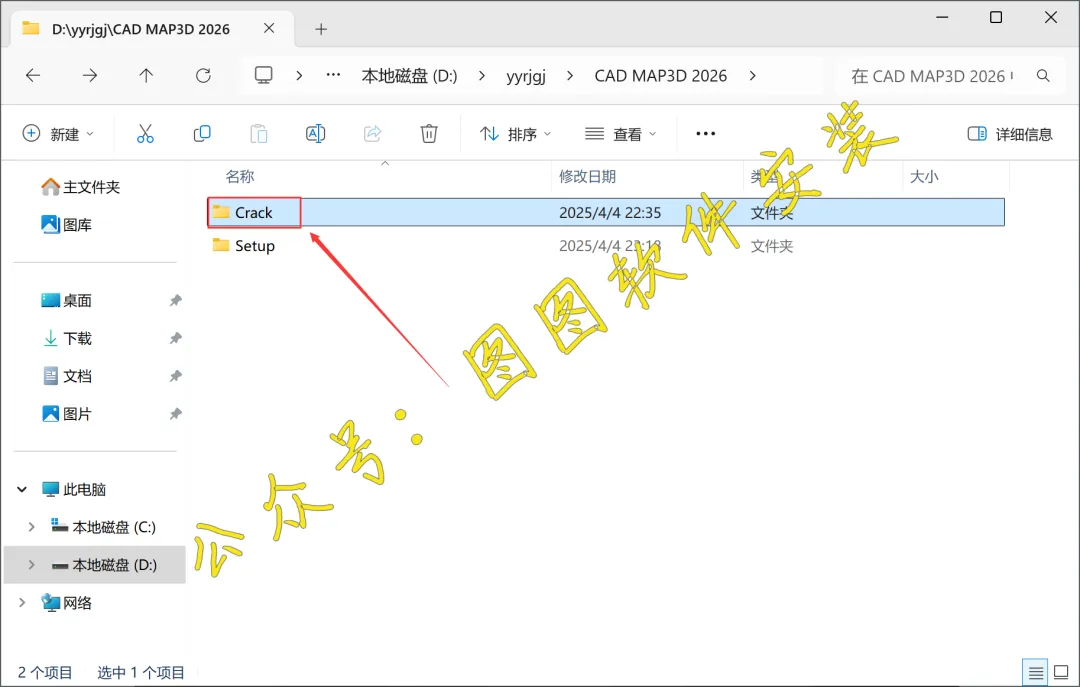Open the 排序 sort dropdown
Screen dimensions: 1080x687
click(x=515, y=134)
